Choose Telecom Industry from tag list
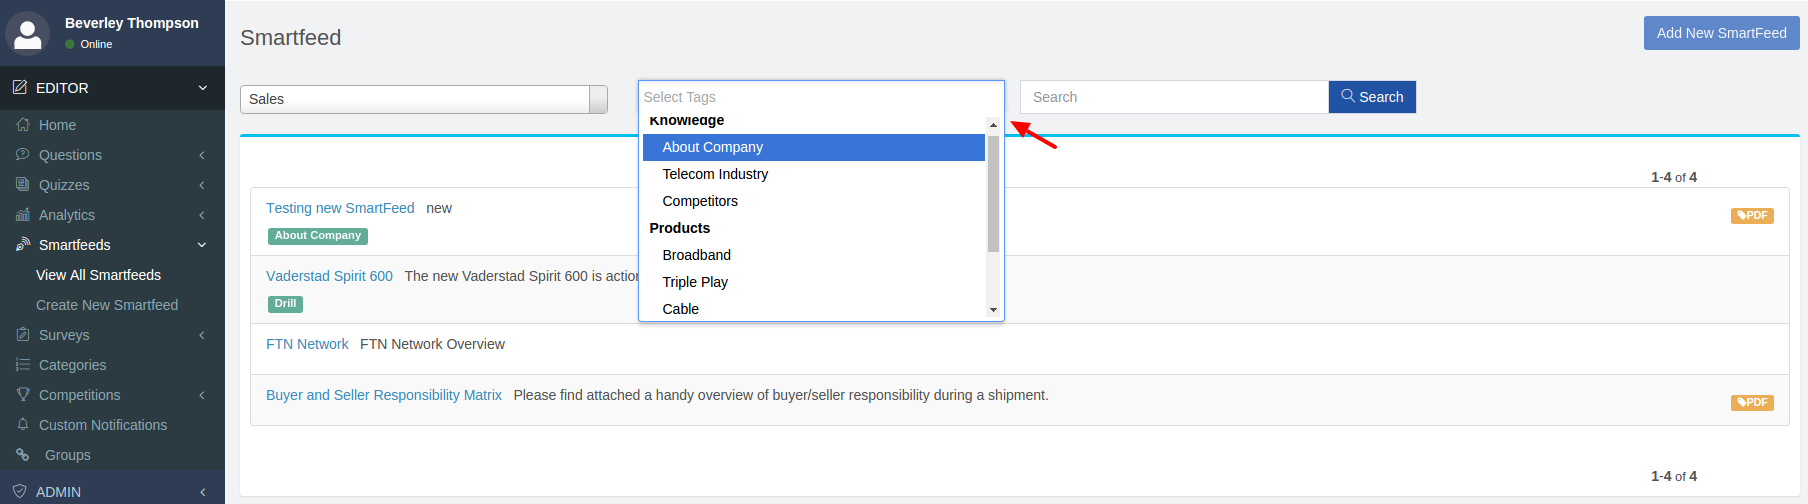Screen dimensions: 1808x504 [x=715, y=174]
